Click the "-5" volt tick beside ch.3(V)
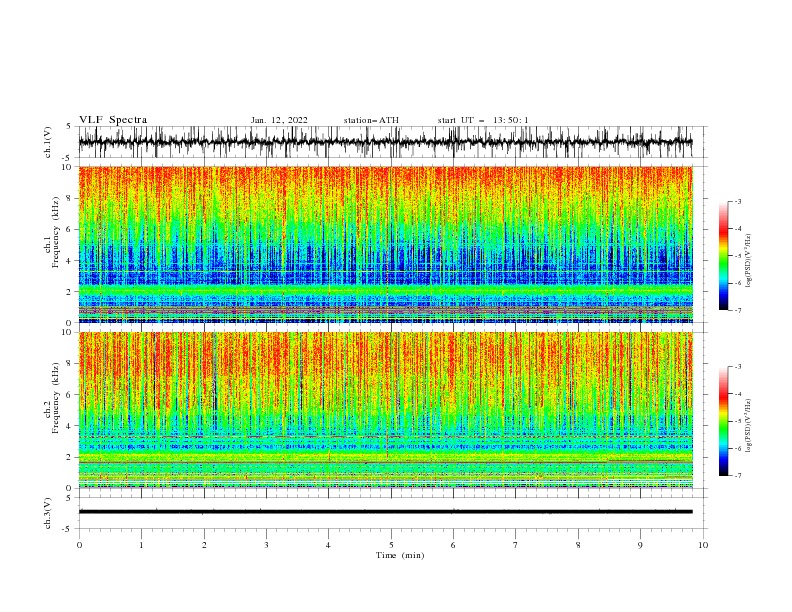This screenshot has width=792, height=612. click(x=67, y=529)
